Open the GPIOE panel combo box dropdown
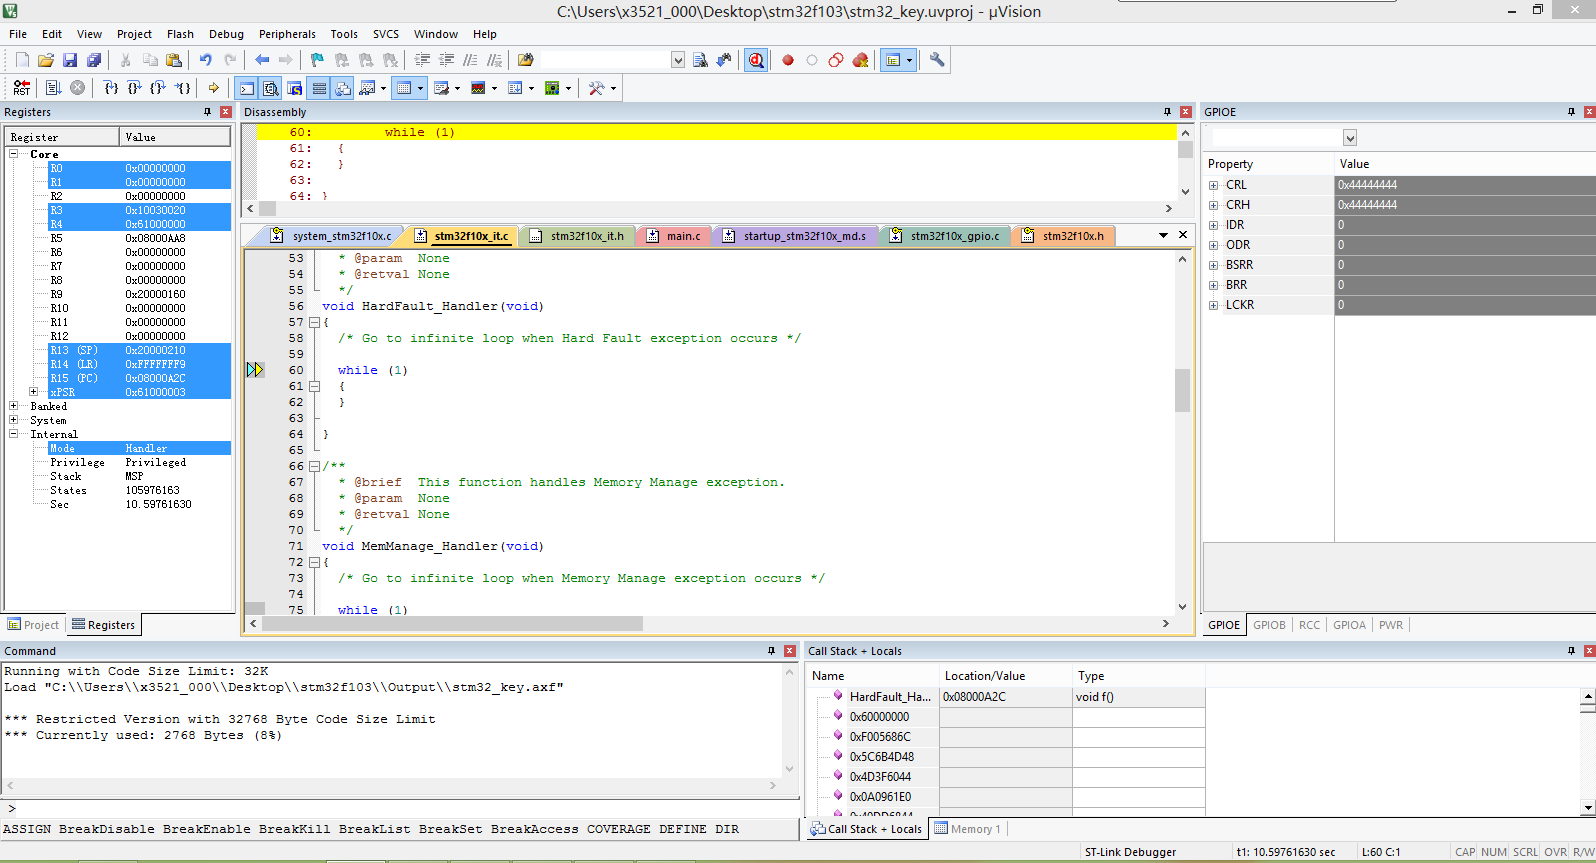The height and width of the screenshot is (863, 1596). (x=1350, y=138)
